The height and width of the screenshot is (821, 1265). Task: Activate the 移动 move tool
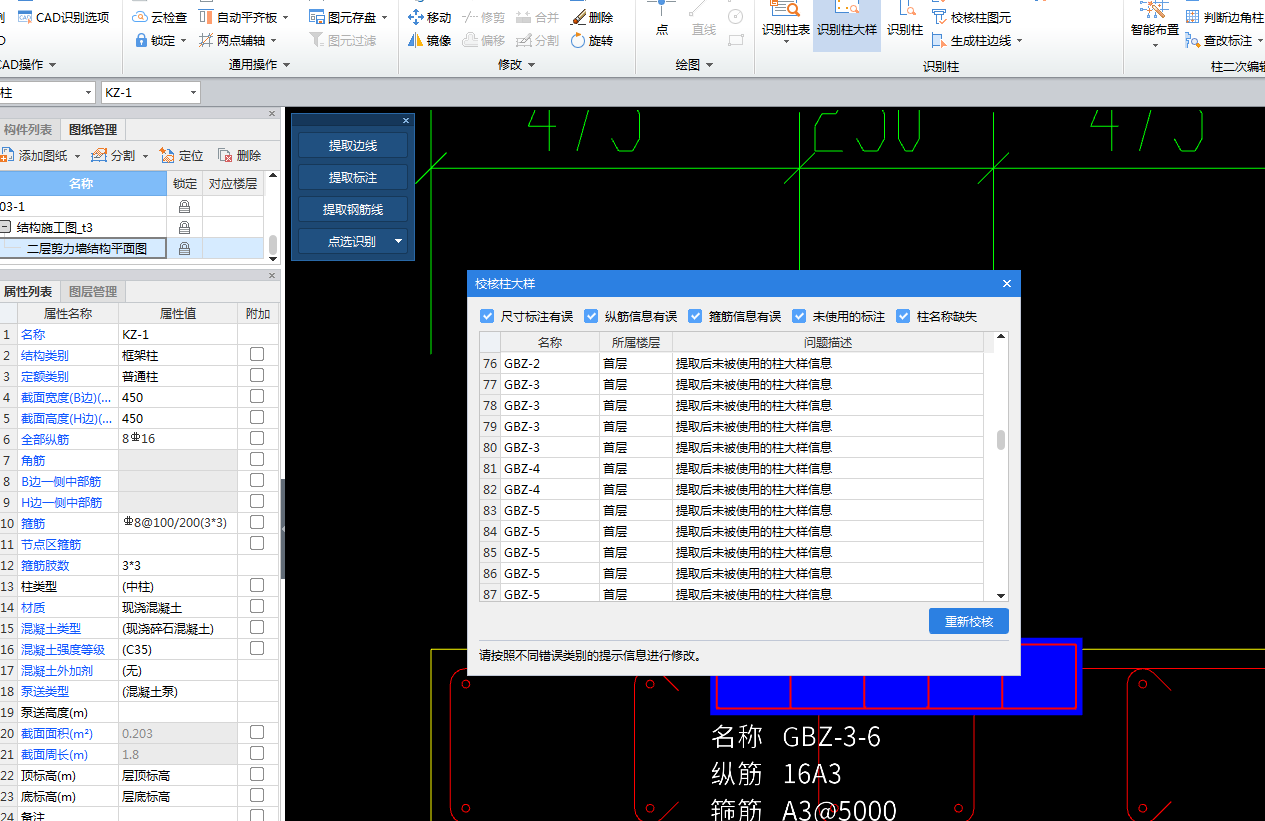[430, 17]
